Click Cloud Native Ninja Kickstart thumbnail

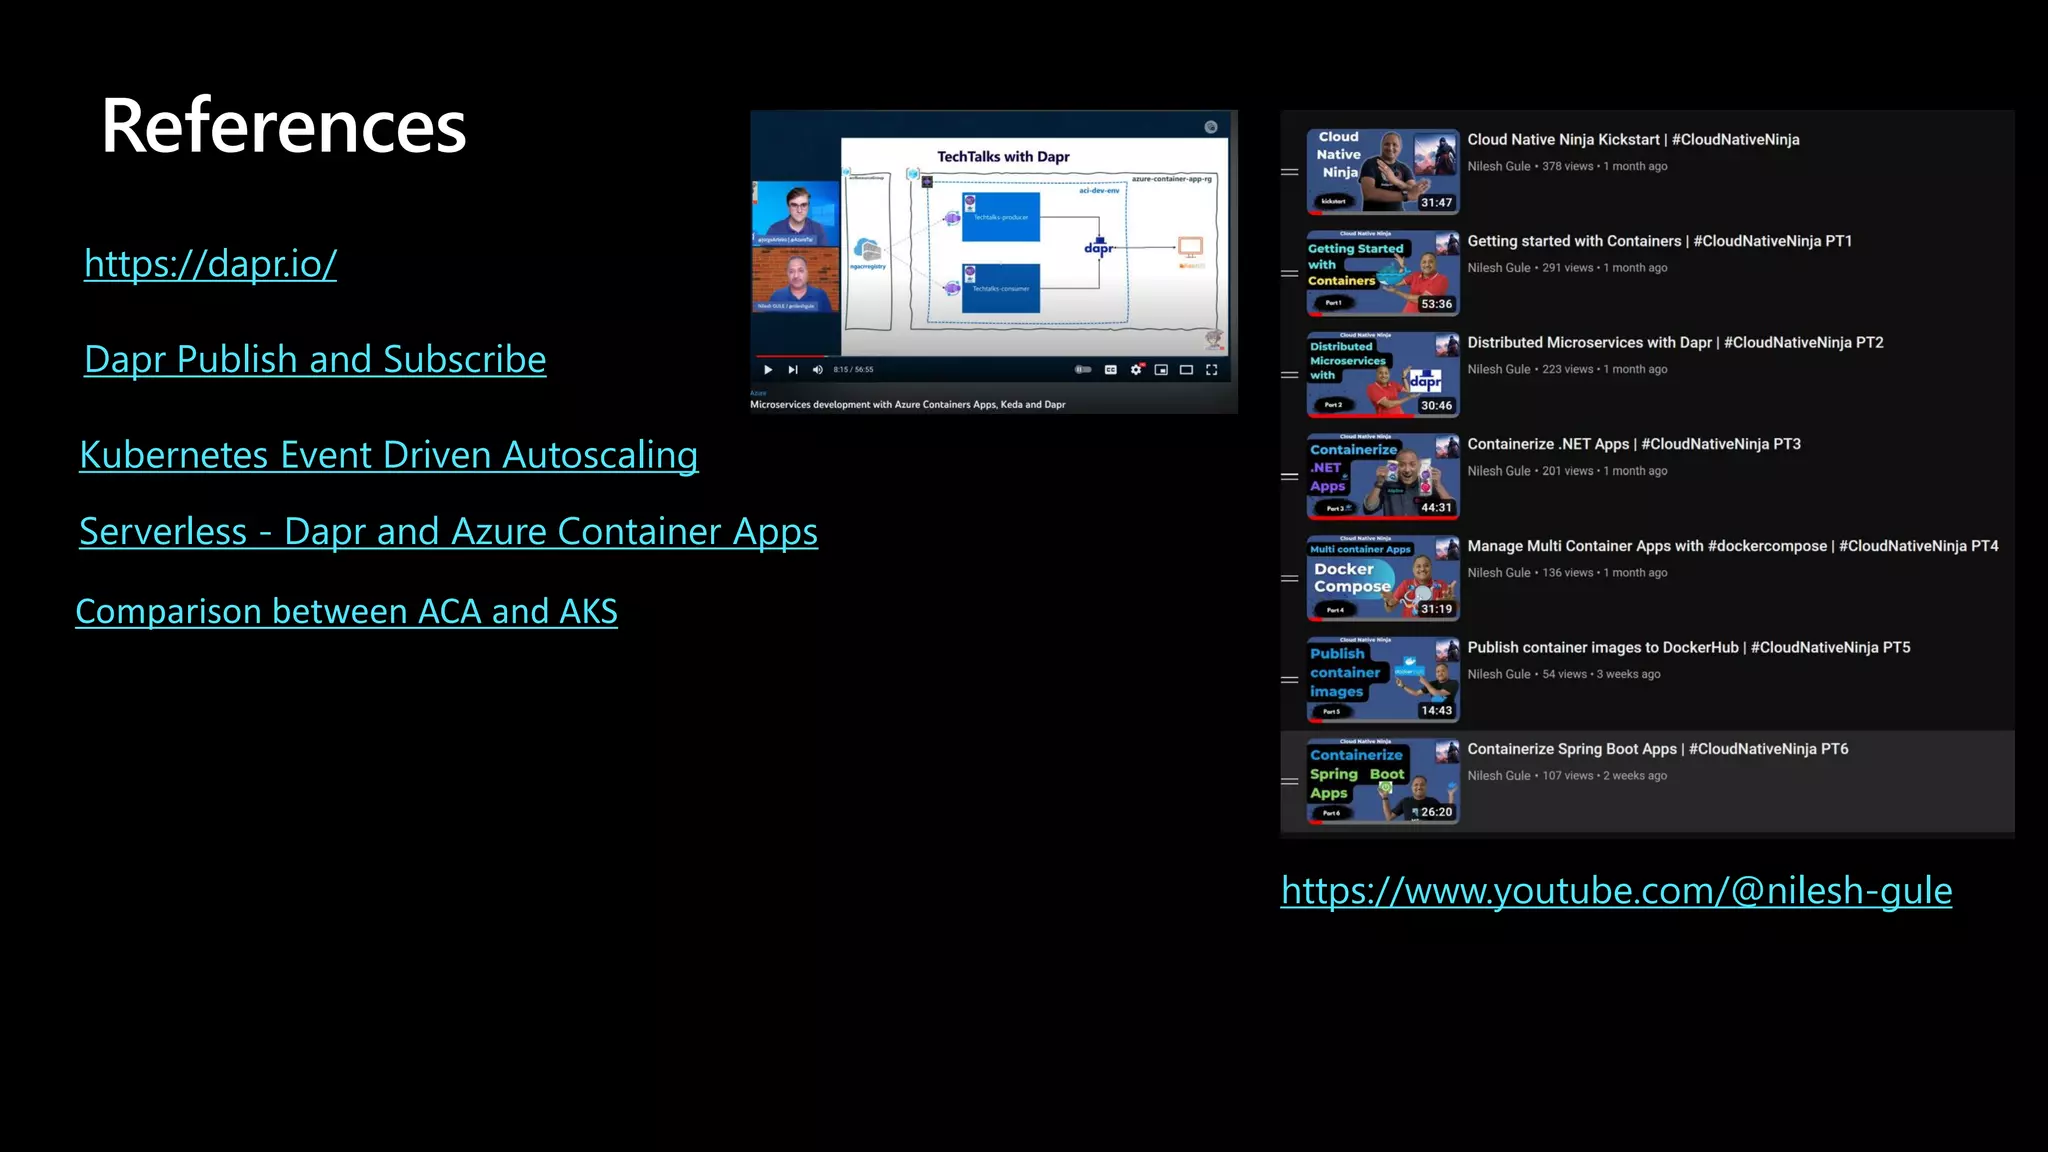coord(1383,171)
